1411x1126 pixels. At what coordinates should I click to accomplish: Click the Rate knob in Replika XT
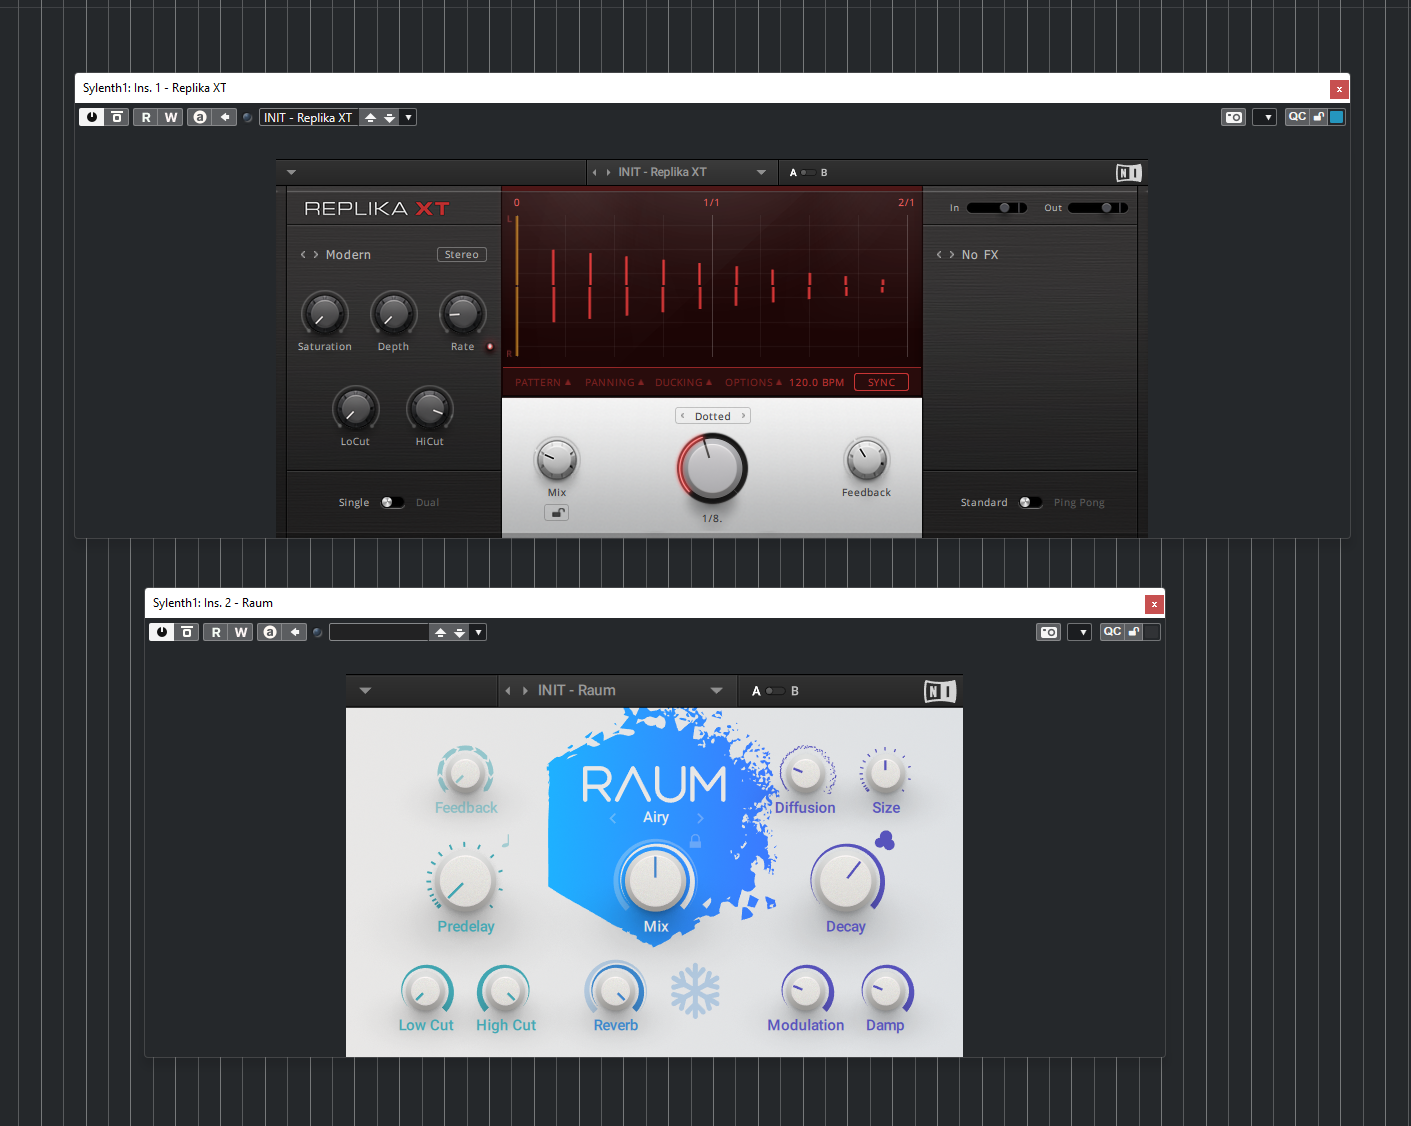coord(463,314)
